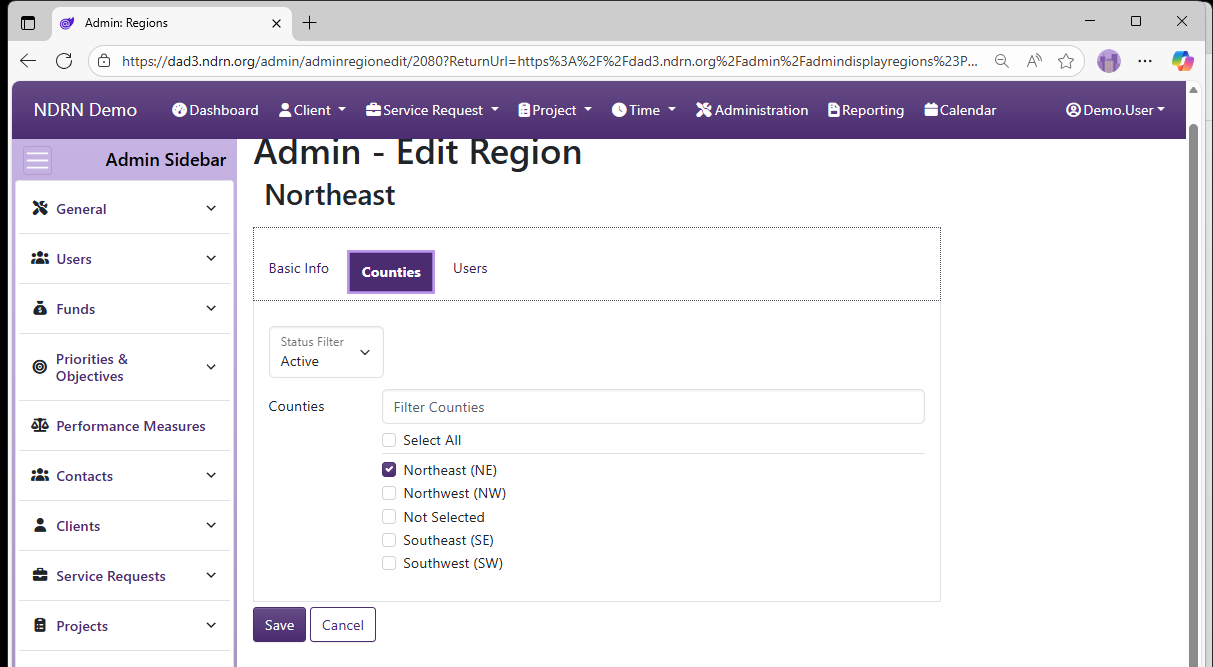Open a new browser tab
This screenshot has height=667, width=1213.
pyautogui.click(x=310, y=22)
